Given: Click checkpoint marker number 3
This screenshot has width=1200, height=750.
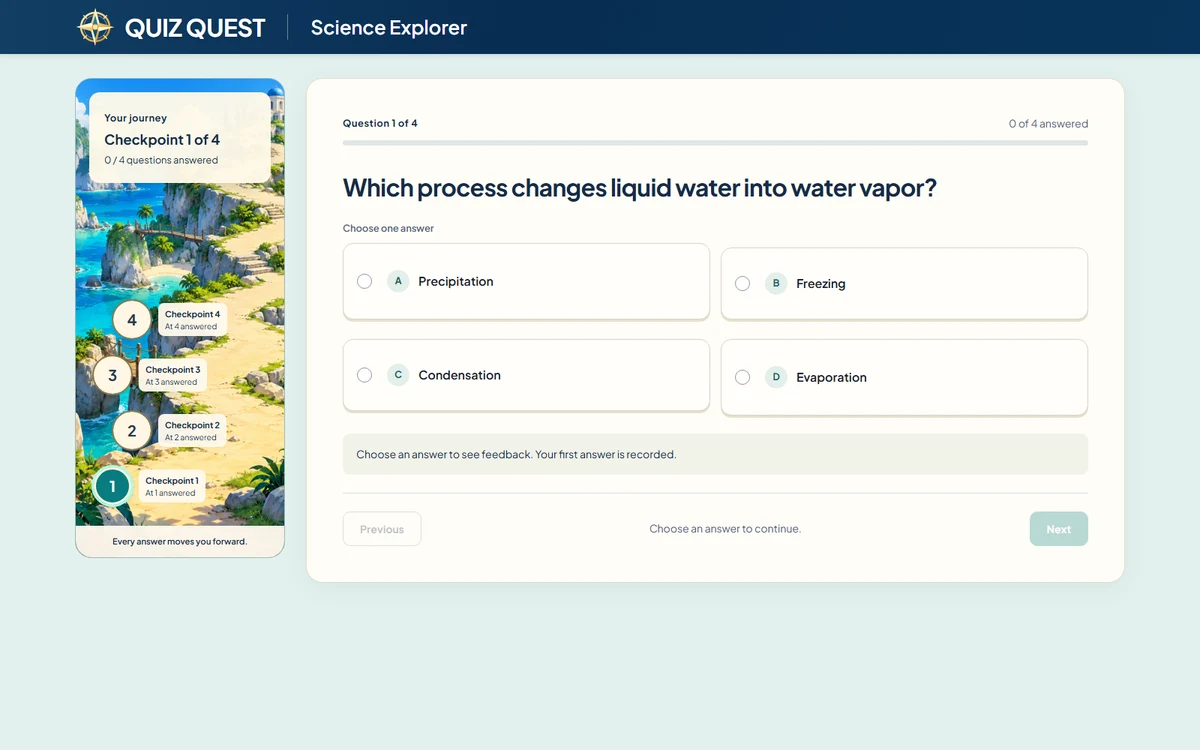Looking at the screenshot, I should pos(112,376).
